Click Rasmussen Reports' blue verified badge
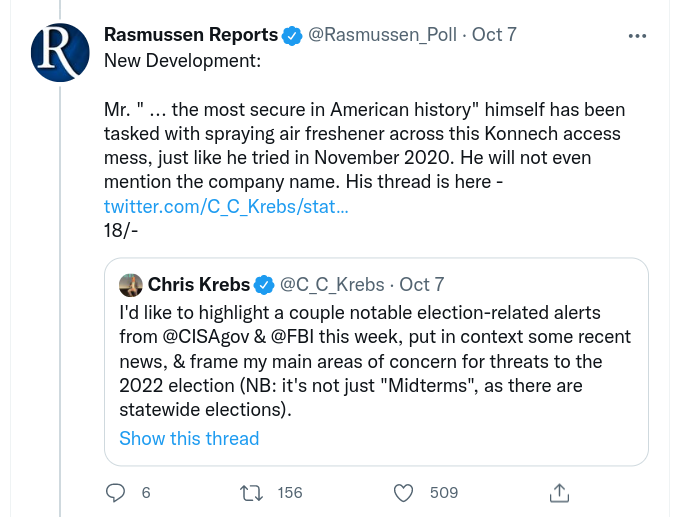The height and width of the screenshot is (517, 679). tap(291, 35)
